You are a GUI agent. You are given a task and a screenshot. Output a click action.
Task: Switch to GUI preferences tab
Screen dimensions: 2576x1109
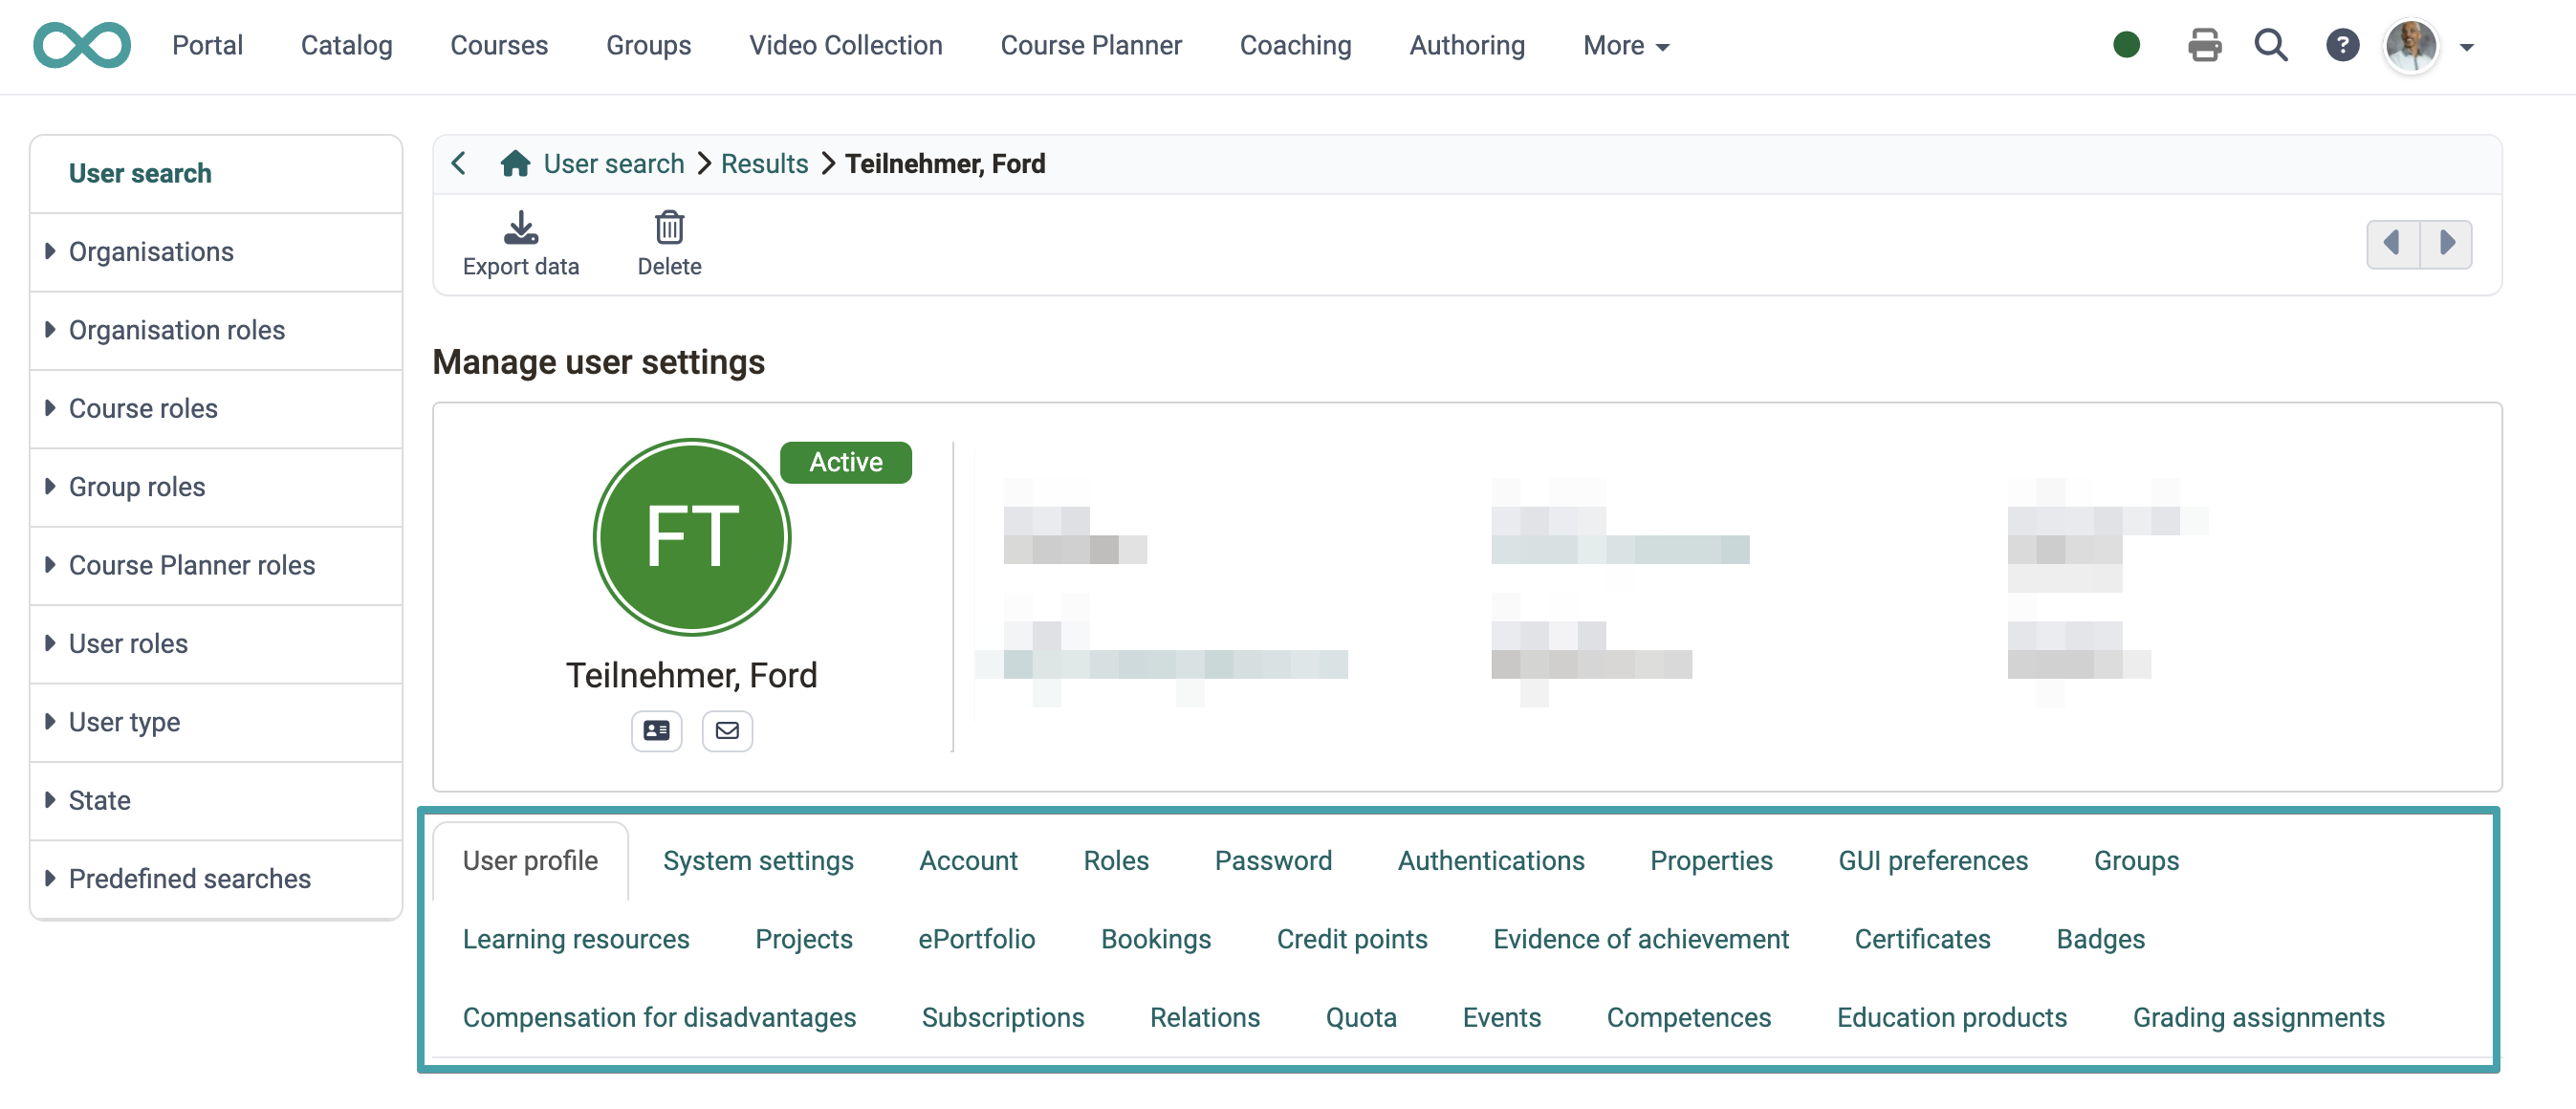1933,861
